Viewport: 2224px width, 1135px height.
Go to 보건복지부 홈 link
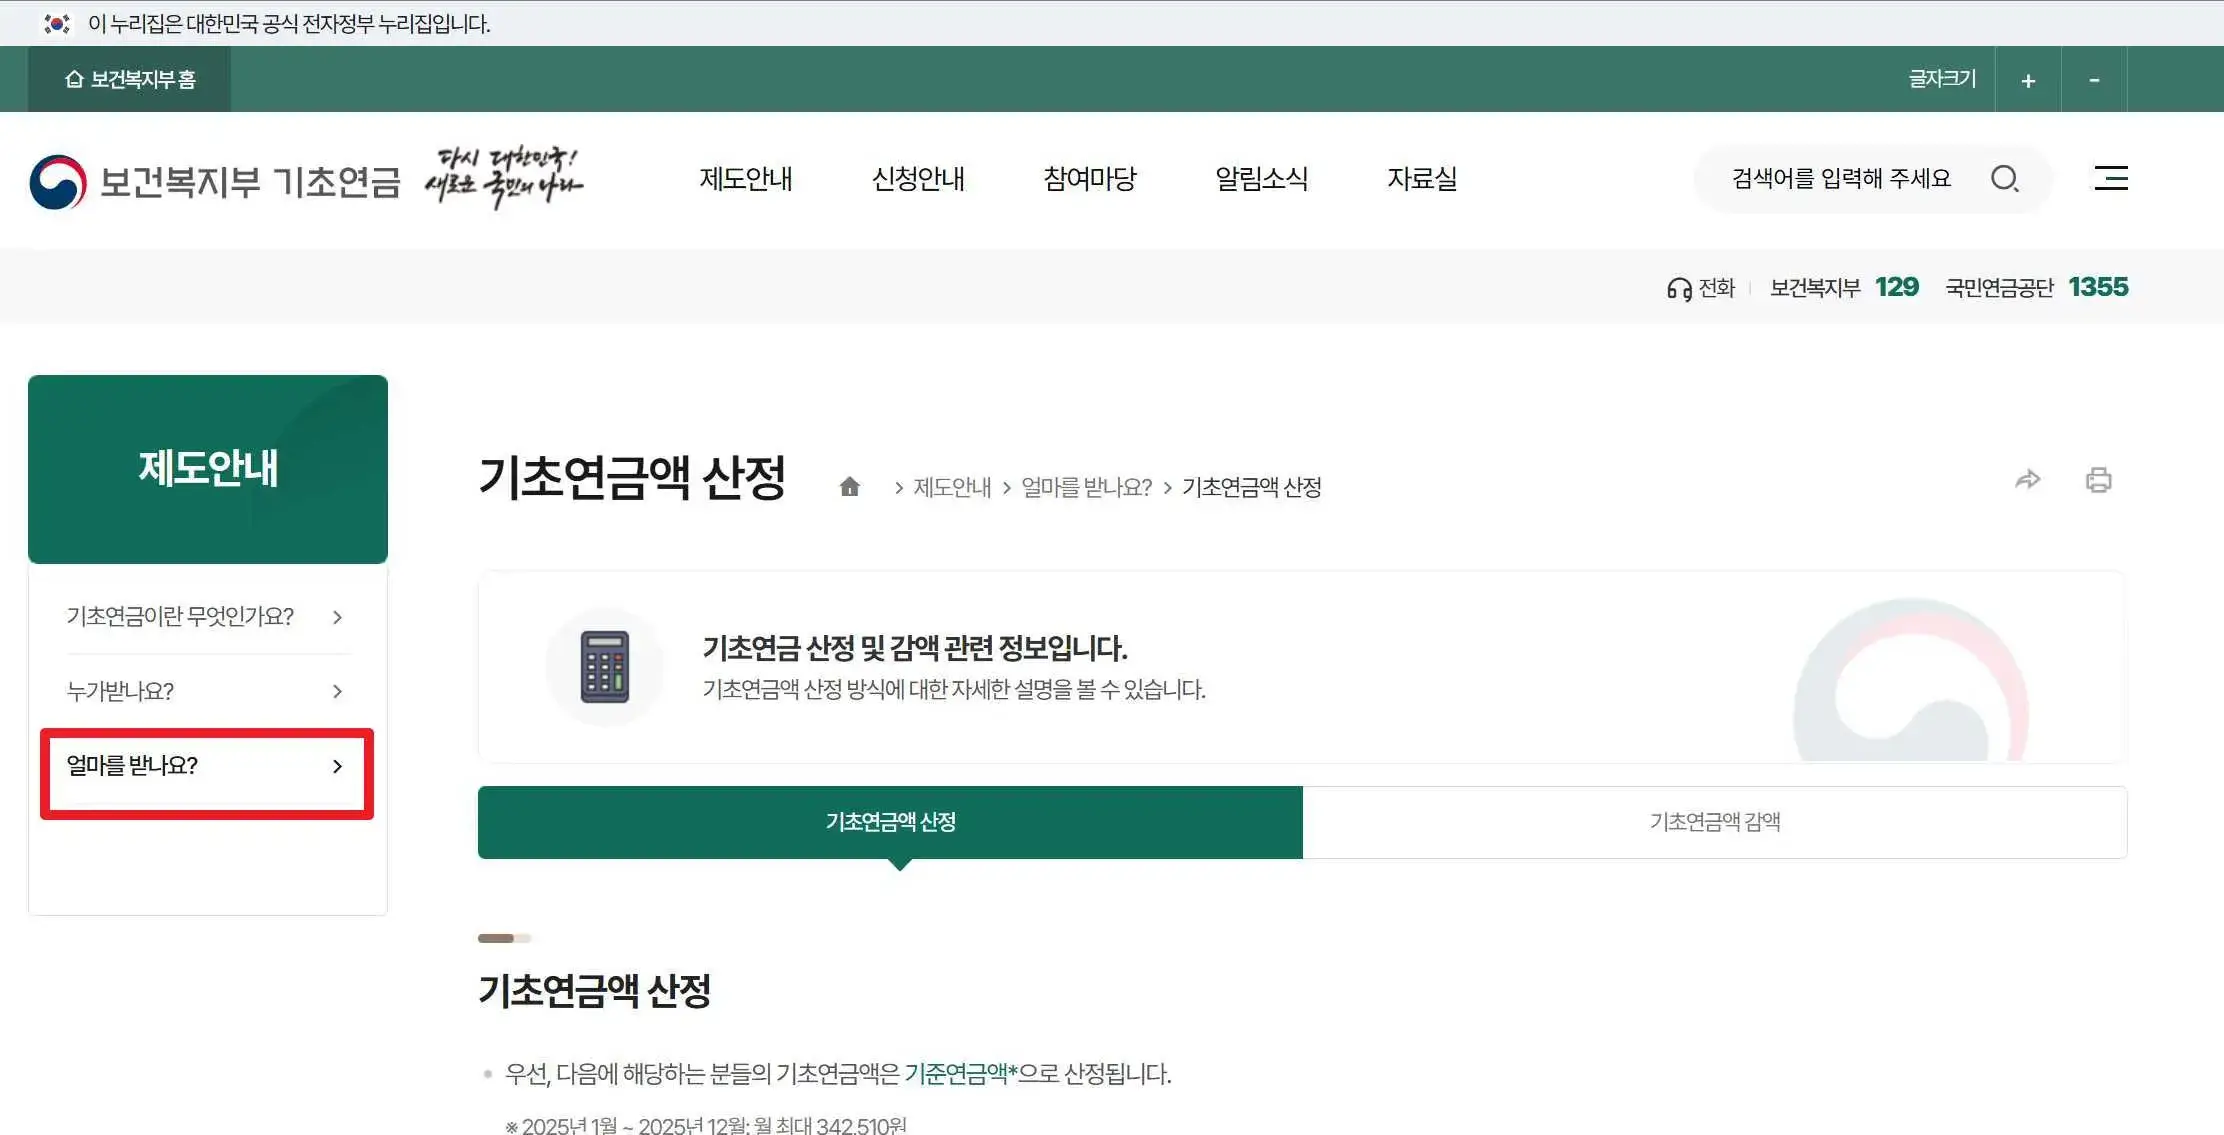pyautogui.click(x=130, y=80)
